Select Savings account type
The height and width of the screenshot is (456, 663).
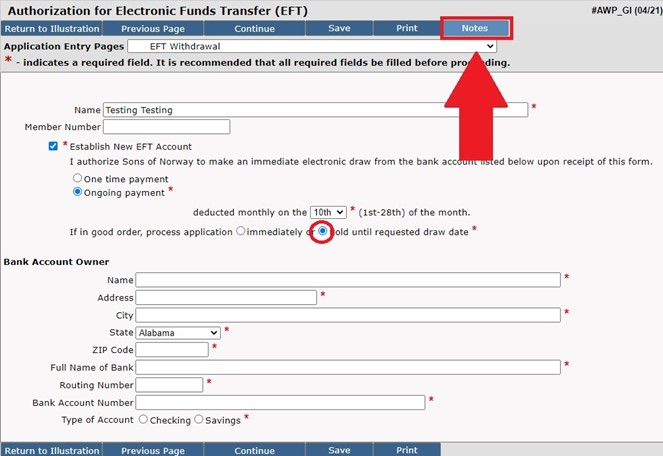pos(198,420)
